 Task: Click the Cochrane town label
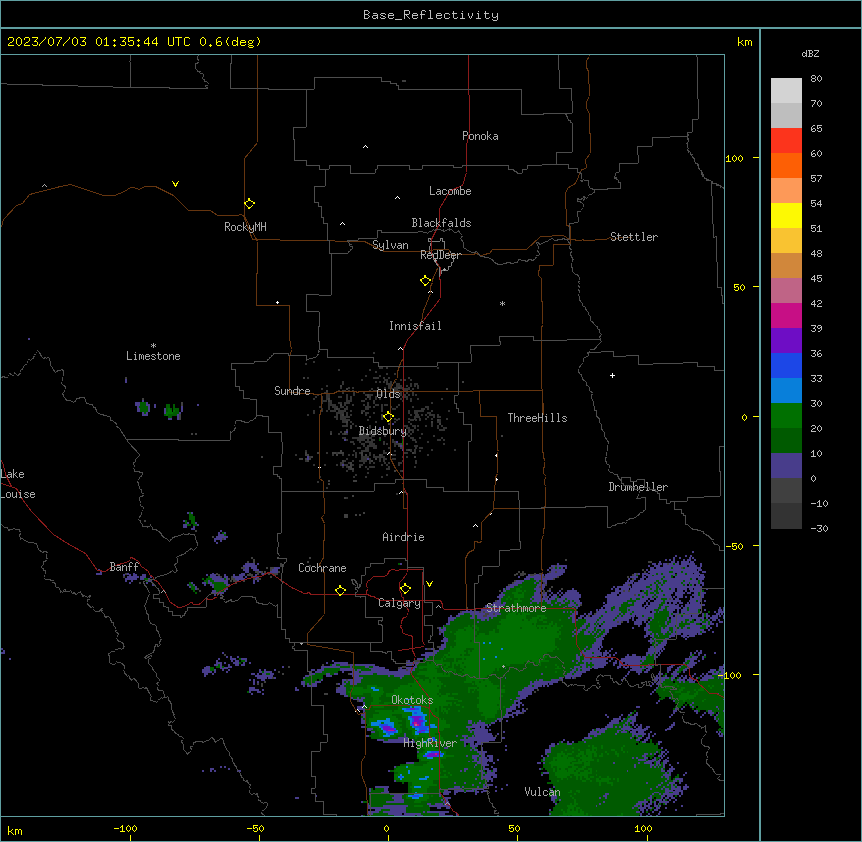coord(322,568)
